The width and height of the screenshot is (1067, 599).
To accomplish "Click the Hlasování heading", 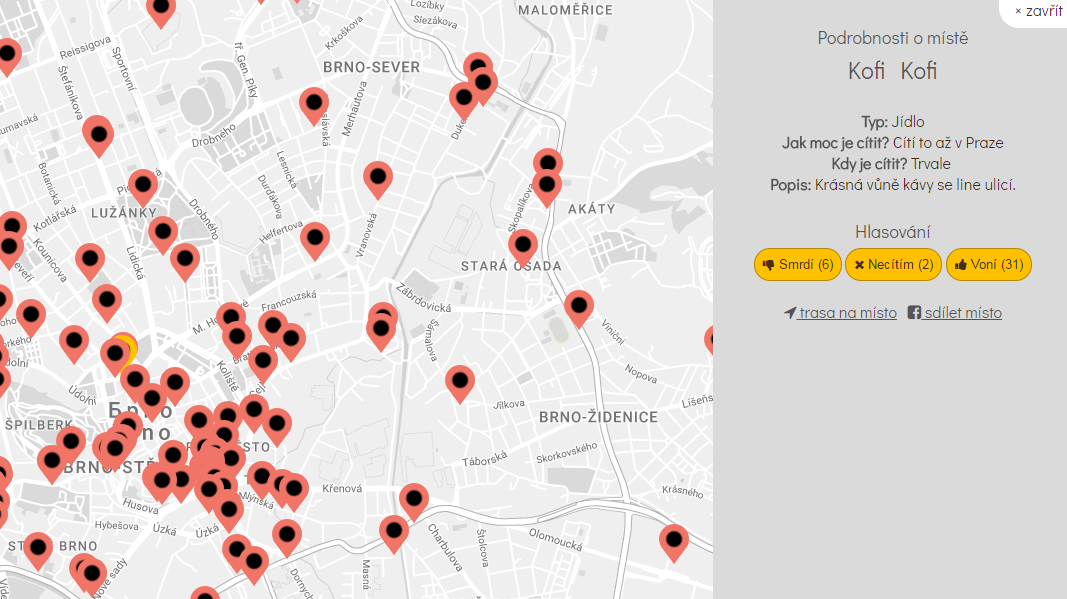I will pos(893,232).
